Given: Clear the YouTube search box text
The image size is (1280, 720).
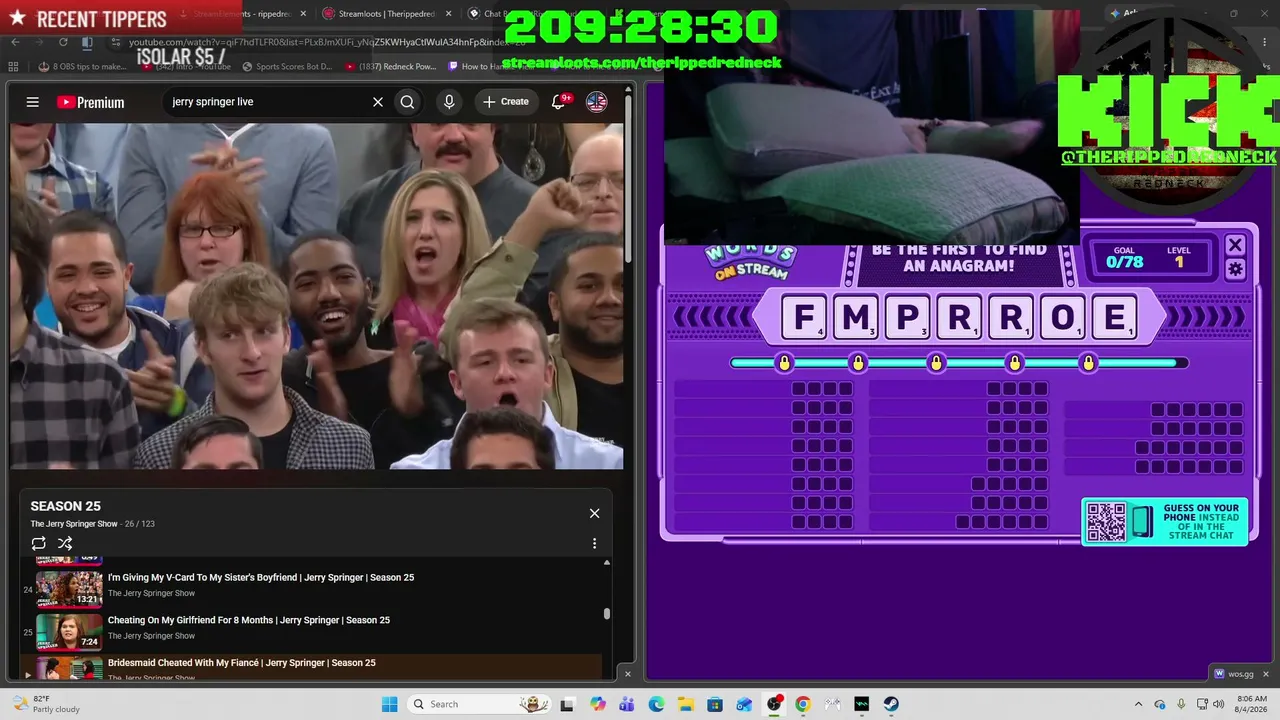Looking at the screenshot, I should (x=378, y=102).
